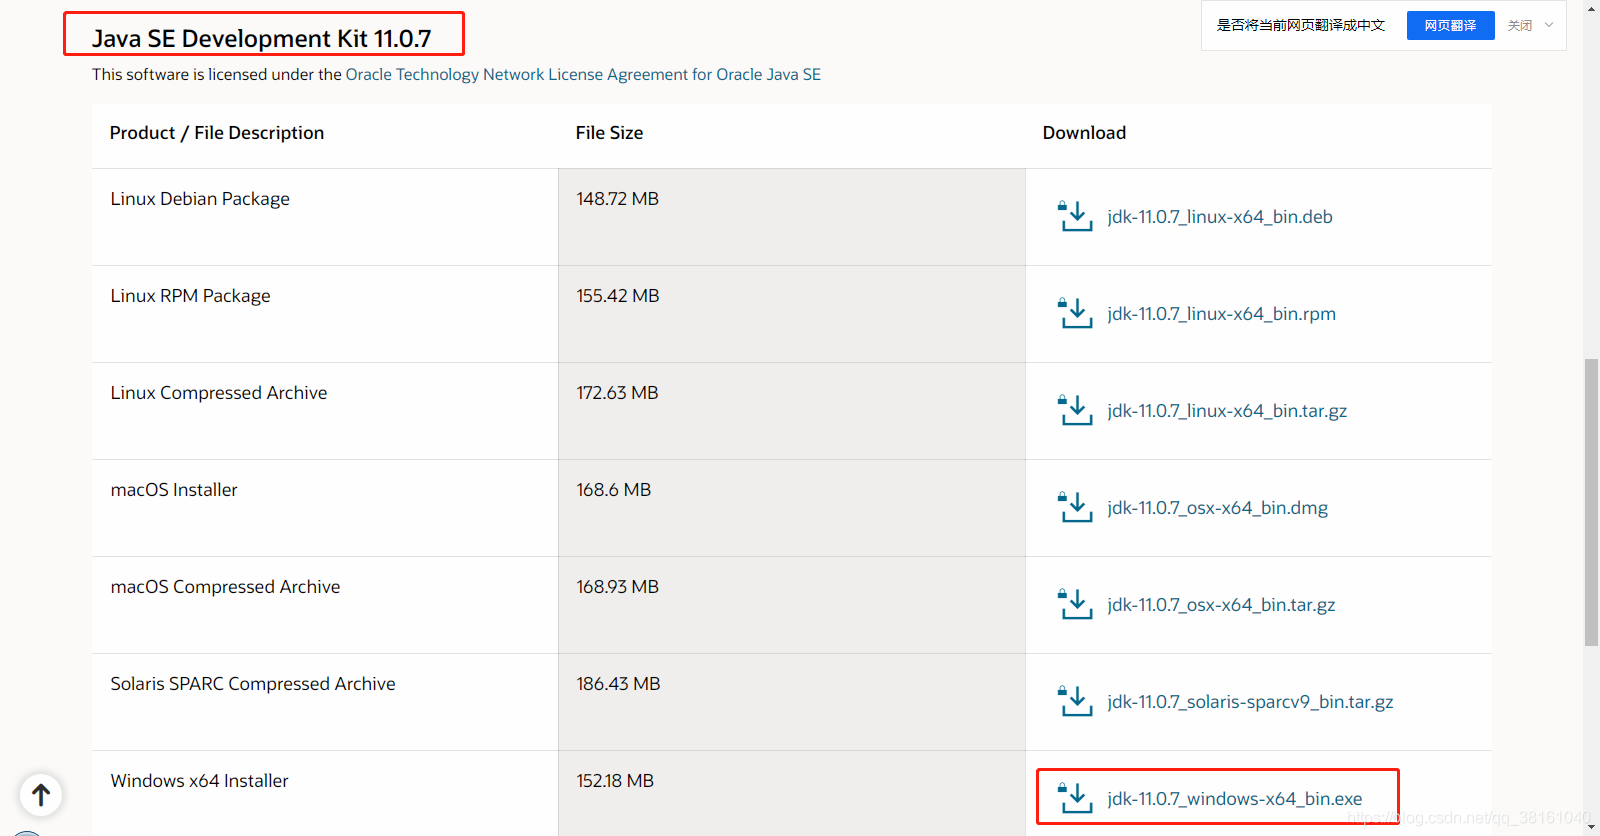1600x836 pixels.
Task: Expand the dropdown arrow next to 关闭
Action: tap(1549, 25)
